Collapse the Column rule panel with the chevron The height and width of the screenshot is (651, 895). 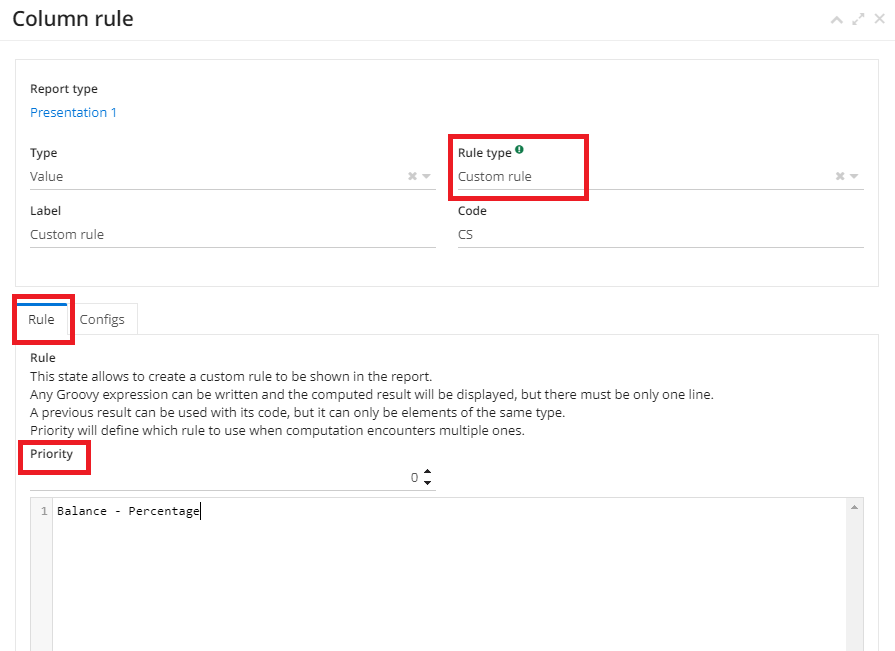837,20
